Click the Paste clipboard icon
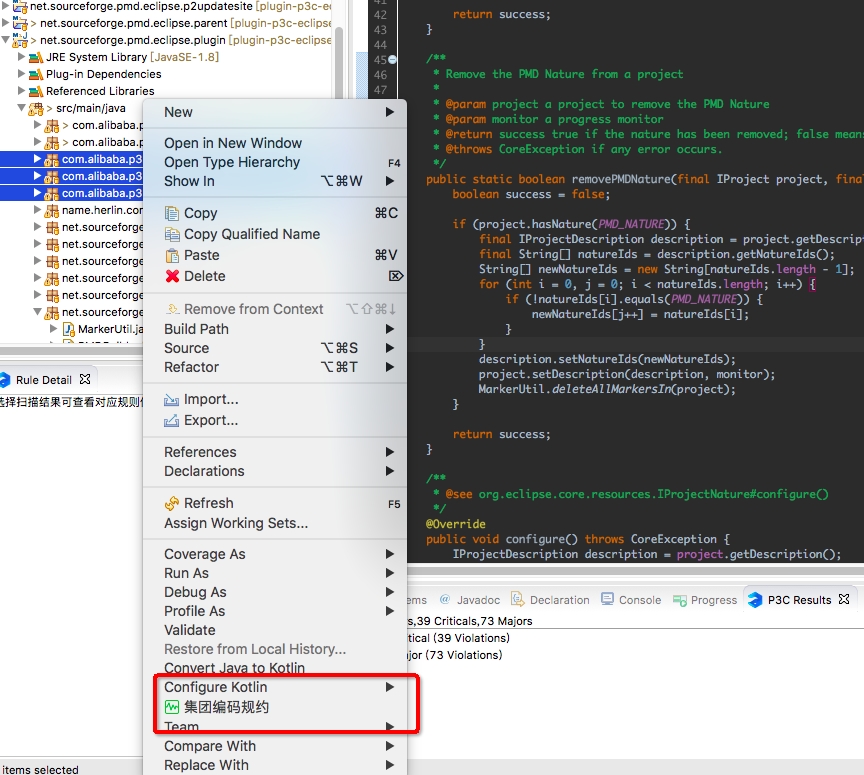 (172, 255)
